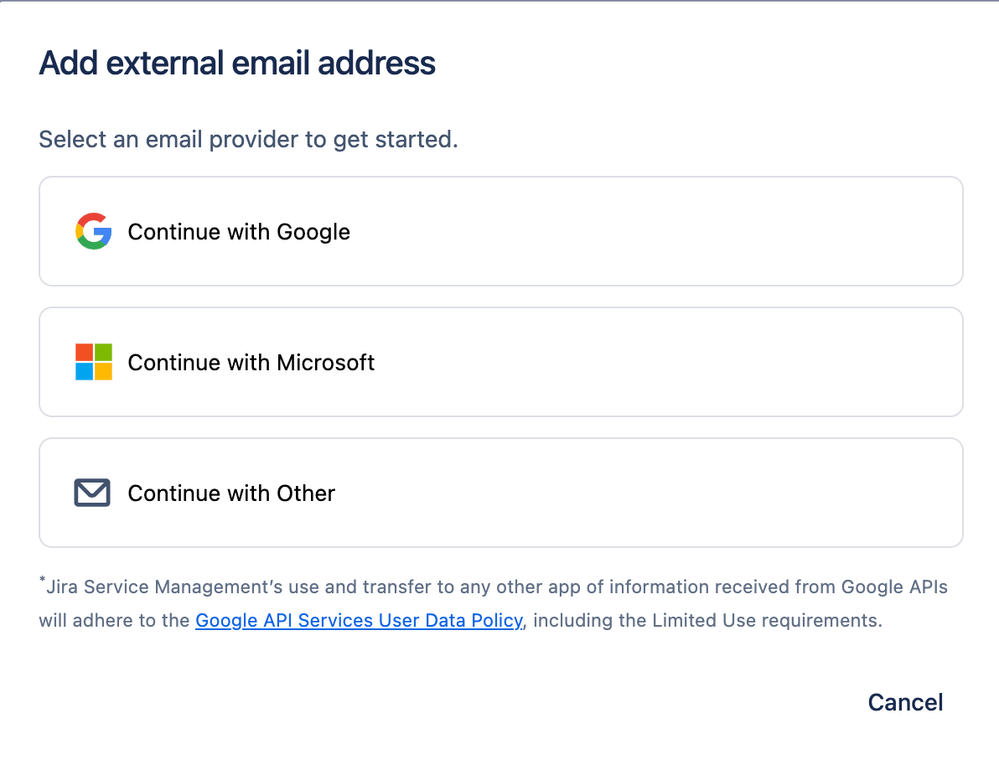Choose Continue with Google option

(500, 231)
